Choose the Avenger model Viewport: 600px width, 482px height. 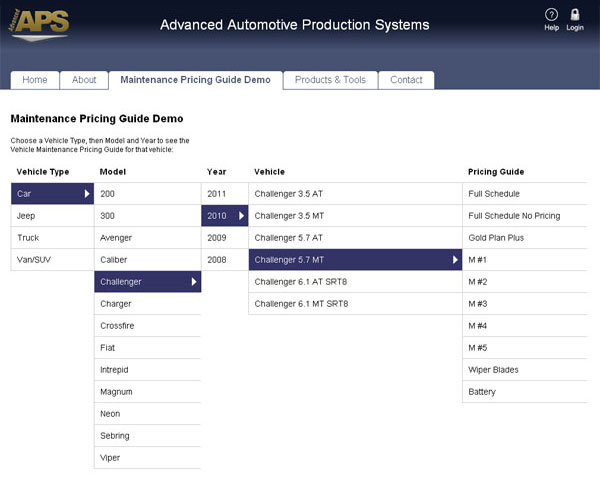pos(148,238)
